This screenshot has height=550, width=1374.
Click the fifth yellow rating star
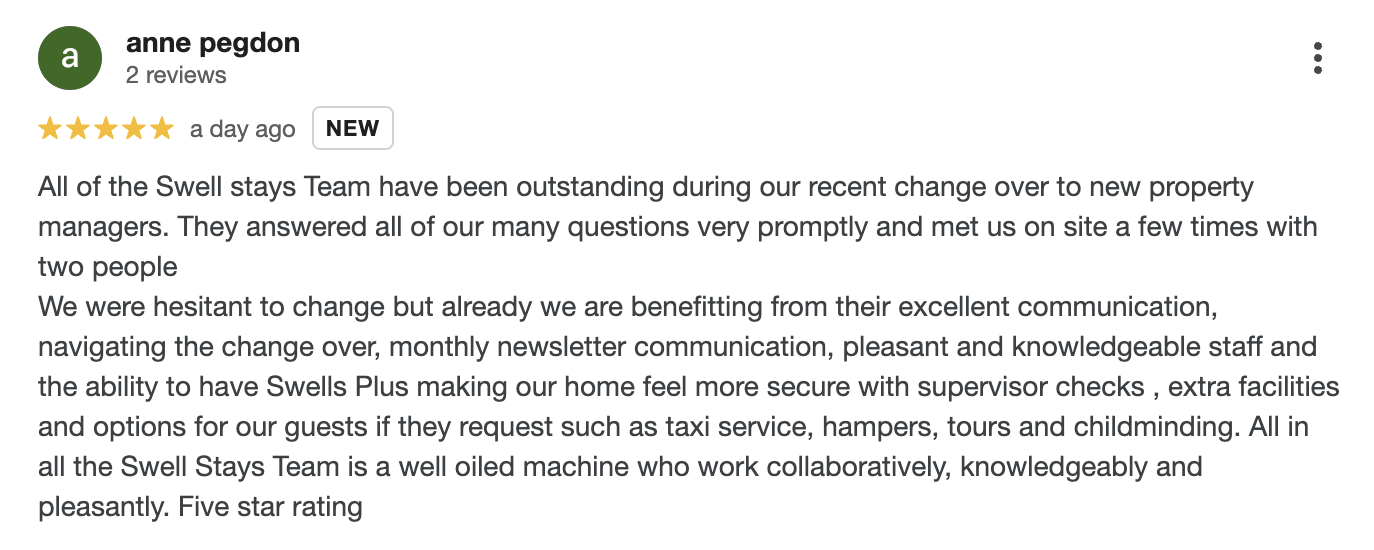pos(161,129)
